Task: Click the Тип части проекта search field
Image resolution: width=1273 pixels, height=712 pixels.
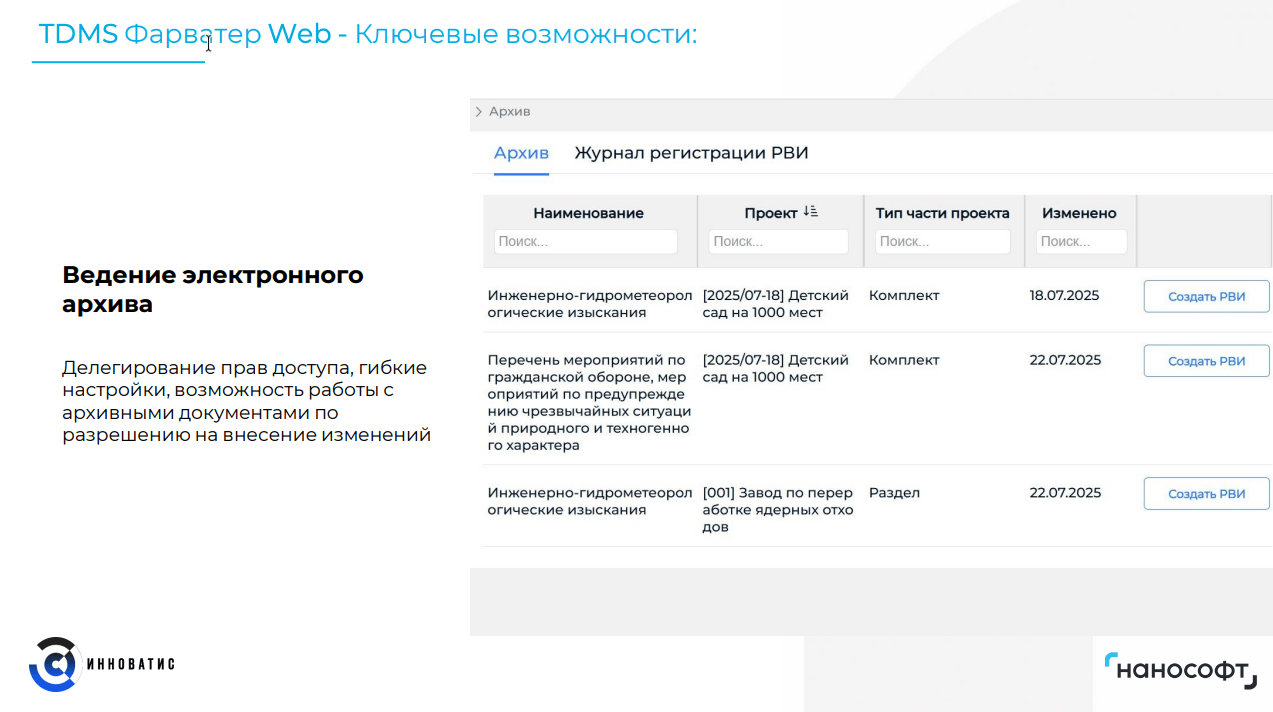Action: [943, 242]
